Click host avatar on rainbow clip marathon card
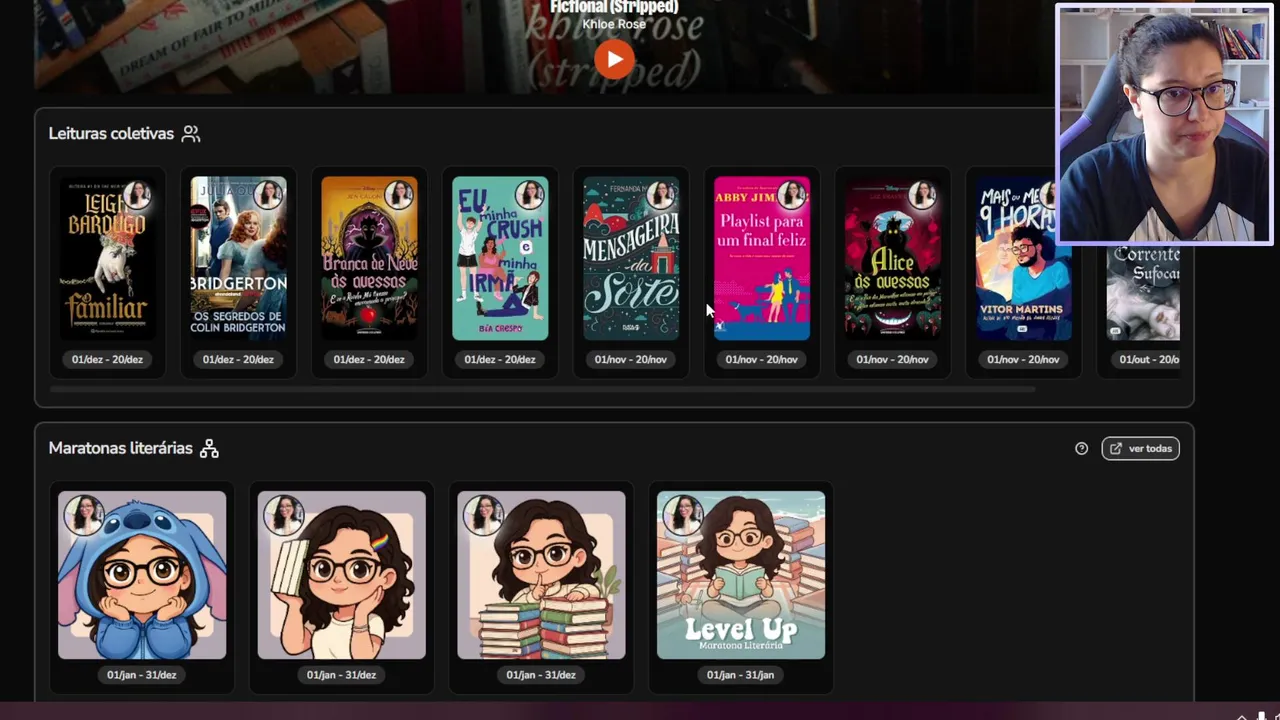This screenshot has height=720, width=1280. [x=283, y=515]
